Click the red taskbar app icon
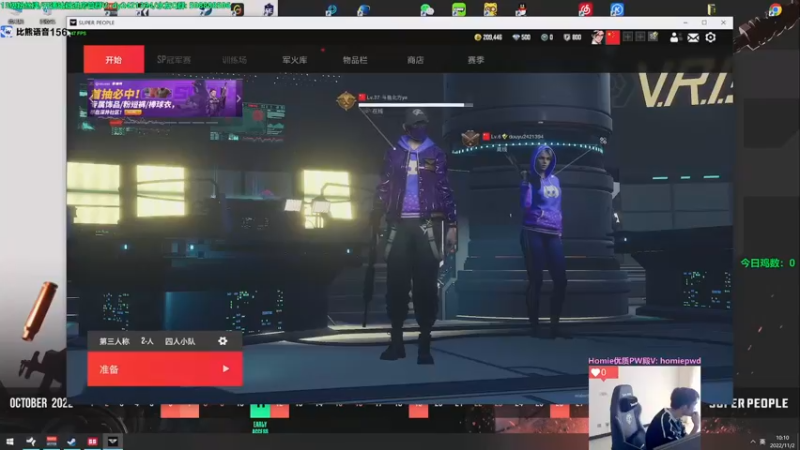The height and width of the screenshot is (450, 800). 92,441
